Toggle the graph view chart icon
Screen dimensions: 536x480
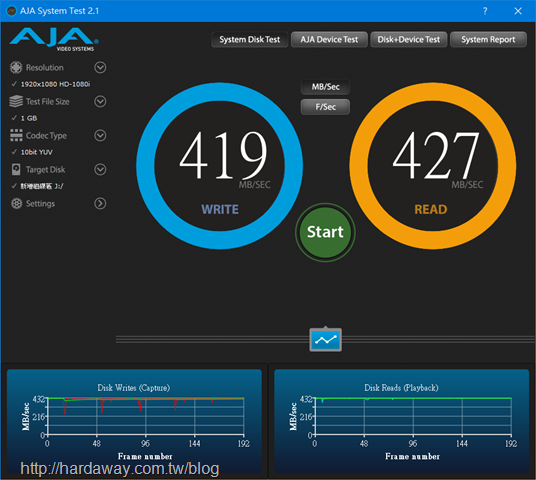[x=325, y=339]
